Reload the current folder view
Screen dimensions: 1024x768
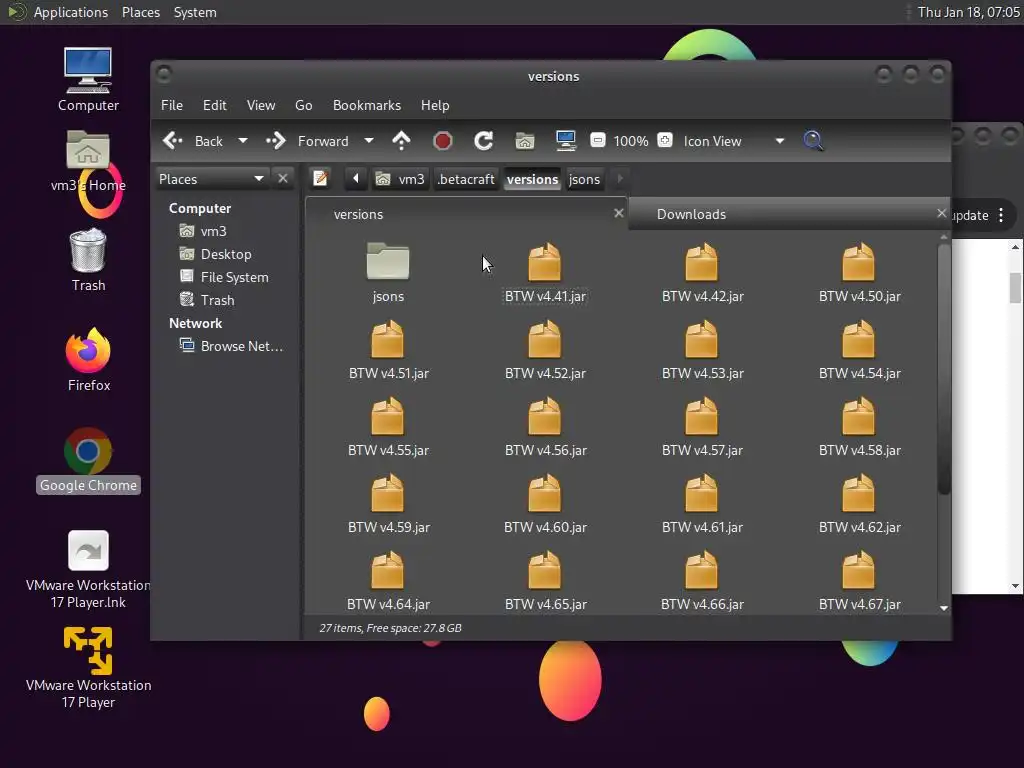pyautogui.click(x=483, y=141)
